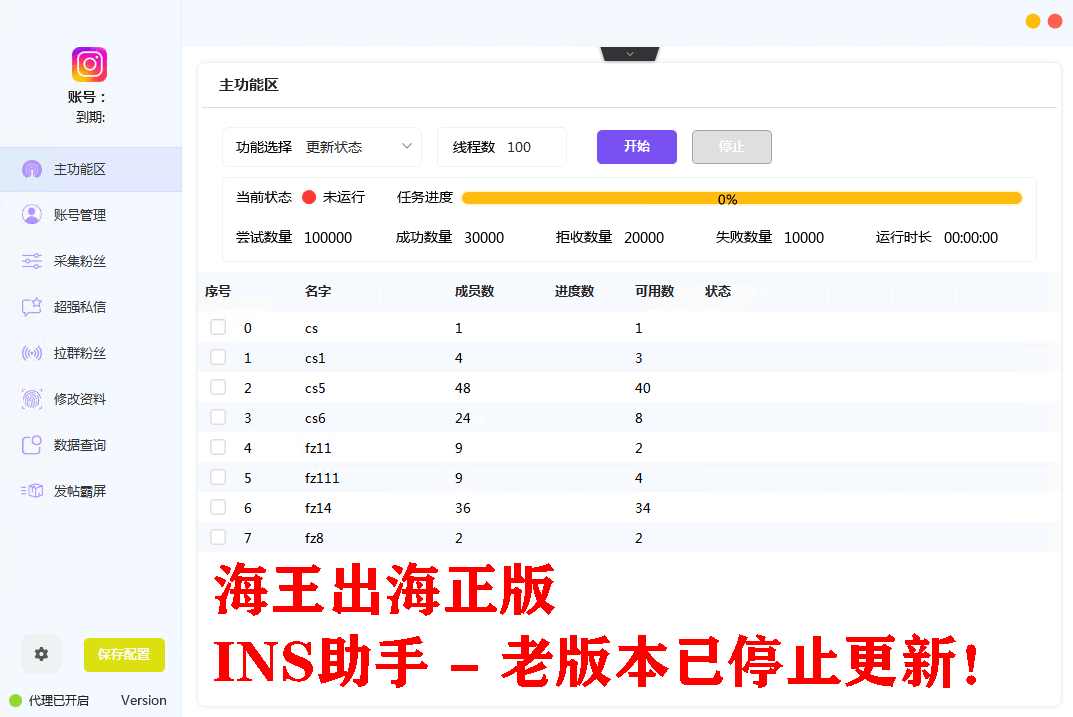Open the 发帖霸屏 cube icon
The height and width of the screenshot is (717, 1073).
tap(32, 491)
